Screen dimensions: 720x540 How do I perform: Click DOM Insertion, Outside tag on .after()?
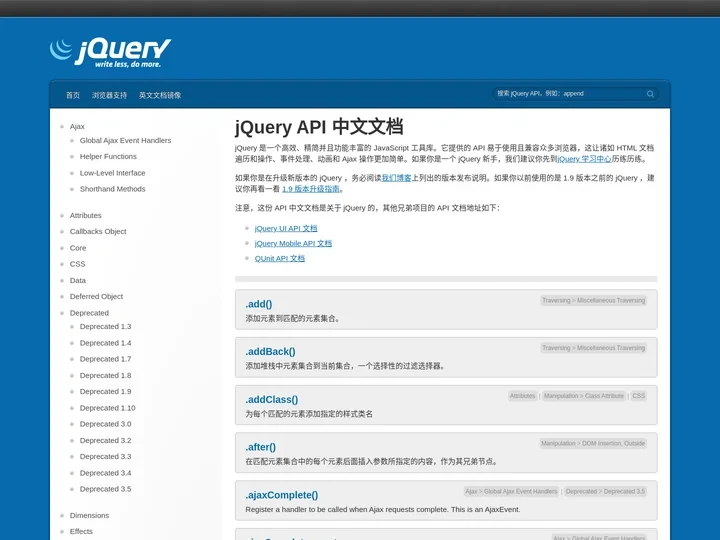[x=613, y=444]
